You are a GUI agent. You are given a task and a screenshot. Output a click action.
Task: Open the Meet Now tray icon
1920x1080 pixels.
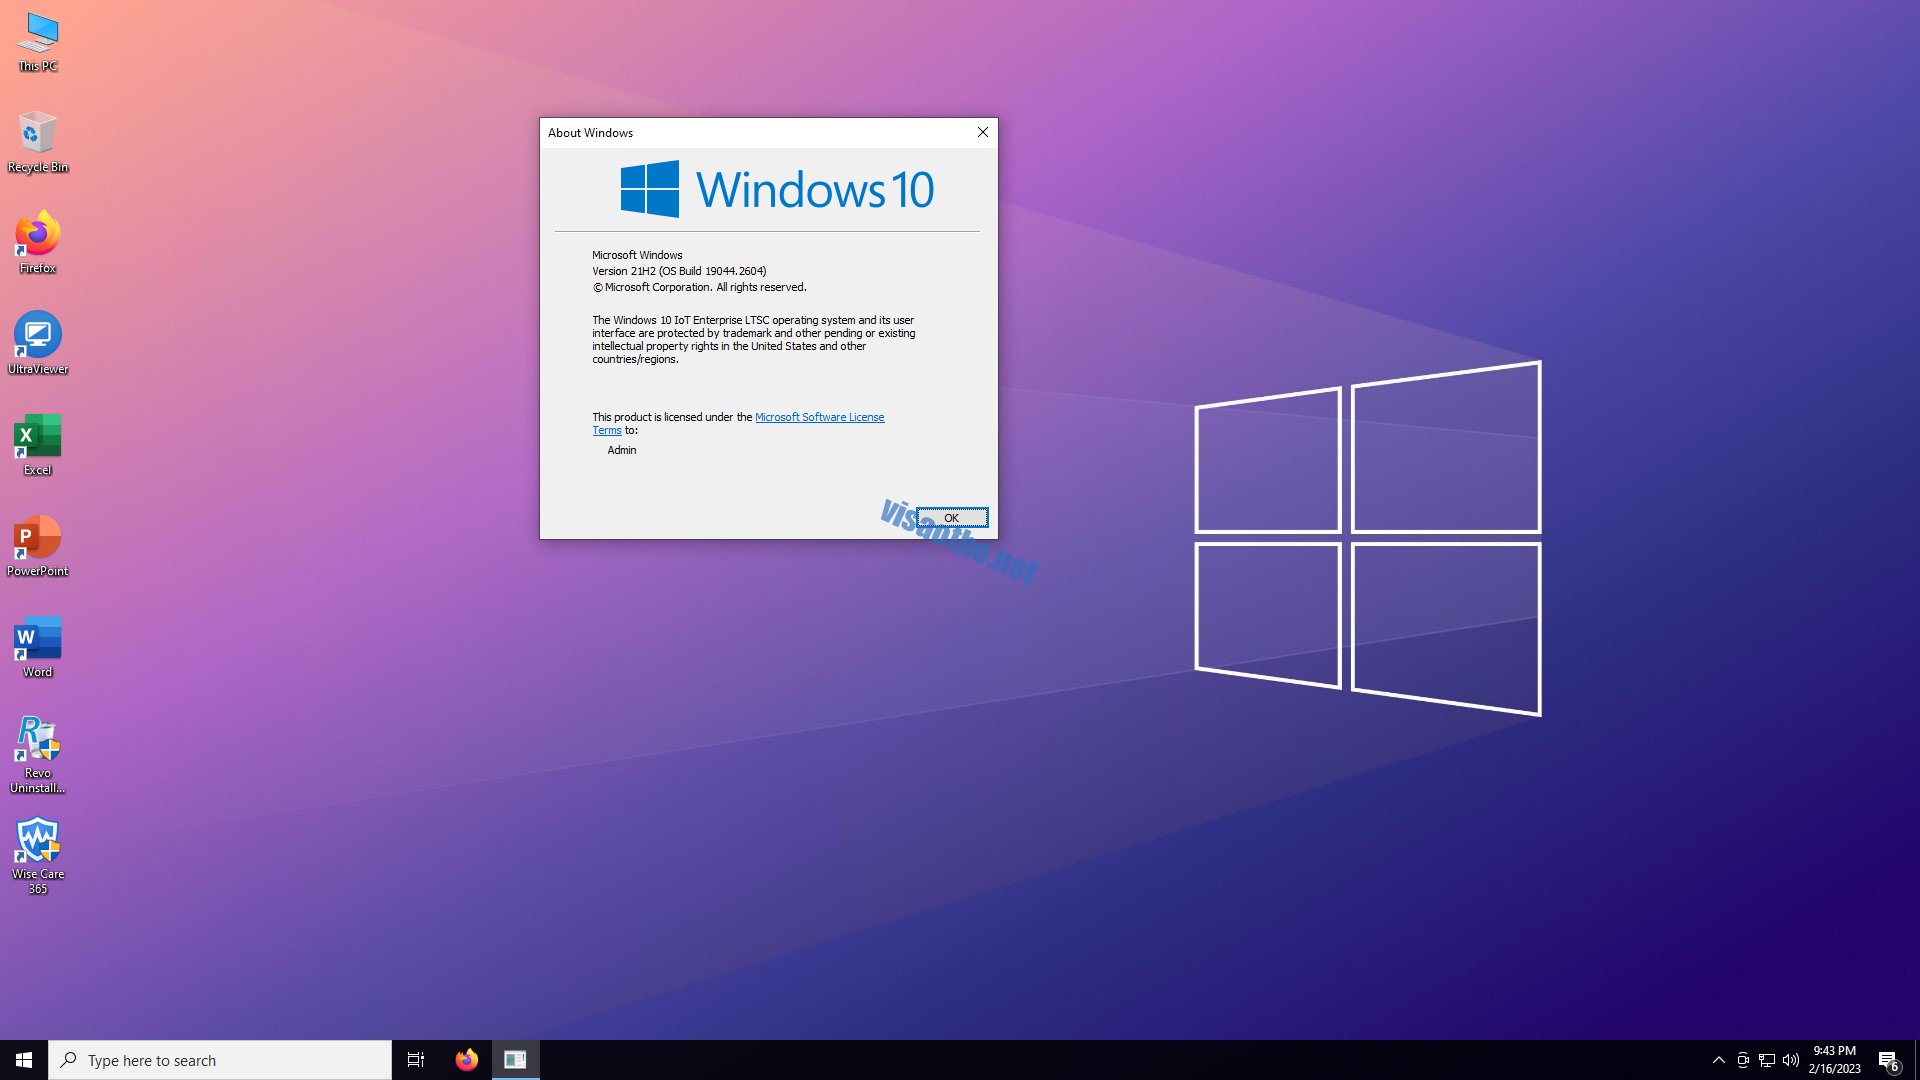pyautogui.click(x=1743, y=1060)
